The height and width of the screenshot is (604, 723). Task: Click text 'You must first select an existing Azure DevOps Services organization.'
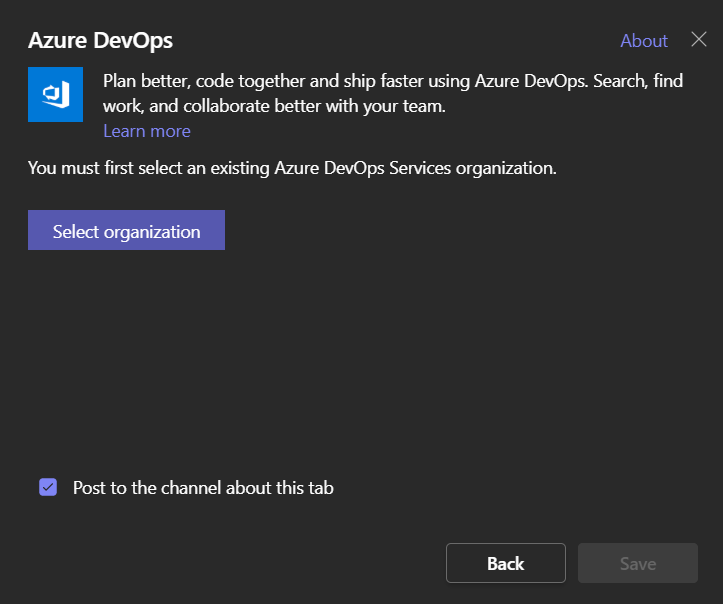[x=292, y=168]
